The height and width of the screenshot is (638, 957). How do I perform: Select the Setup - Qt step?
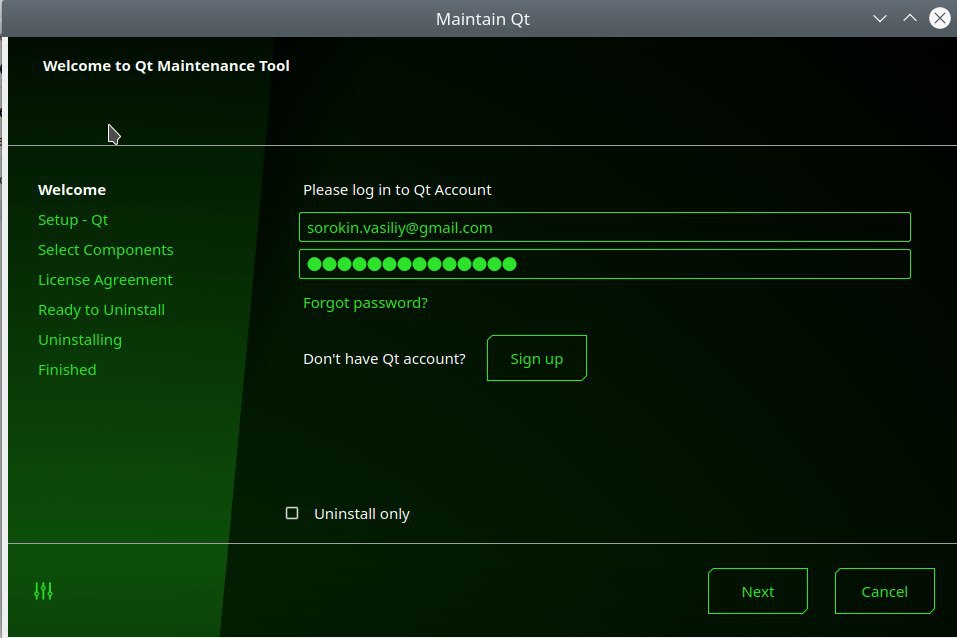click(x=73, y=220)
